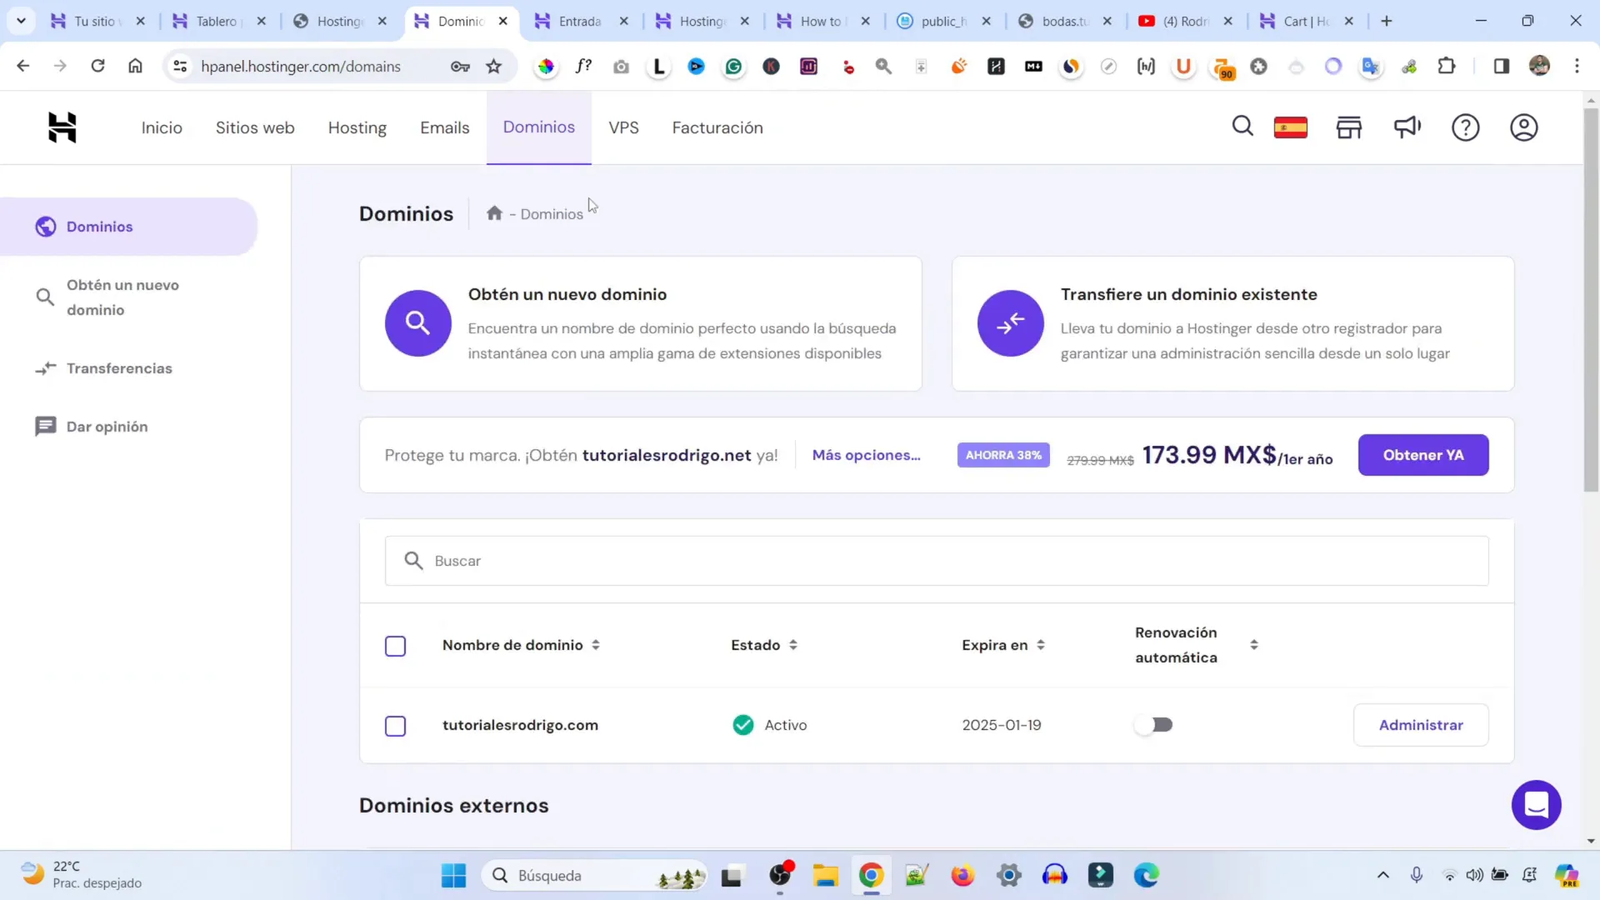Open Sitios web navigation item
1600x900 pixels.
point(255,128)
